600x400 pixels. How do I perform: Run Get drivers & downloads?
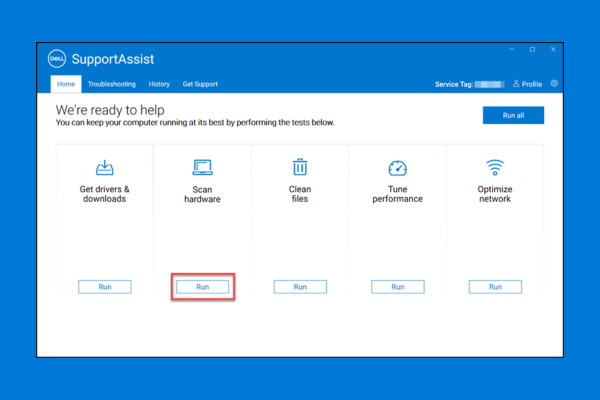pos(105,287)
